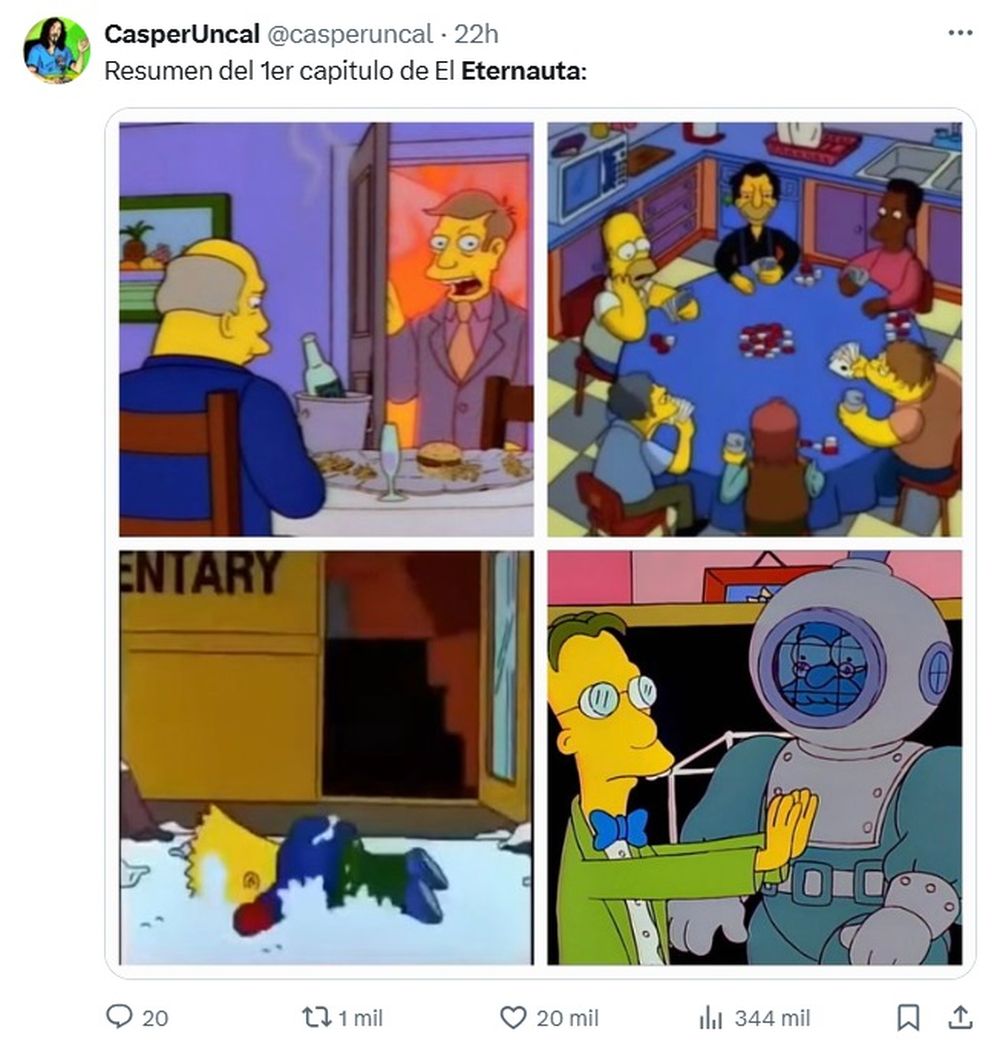
Task: Like the tweet with heart icon
Action: (513, 1017)
